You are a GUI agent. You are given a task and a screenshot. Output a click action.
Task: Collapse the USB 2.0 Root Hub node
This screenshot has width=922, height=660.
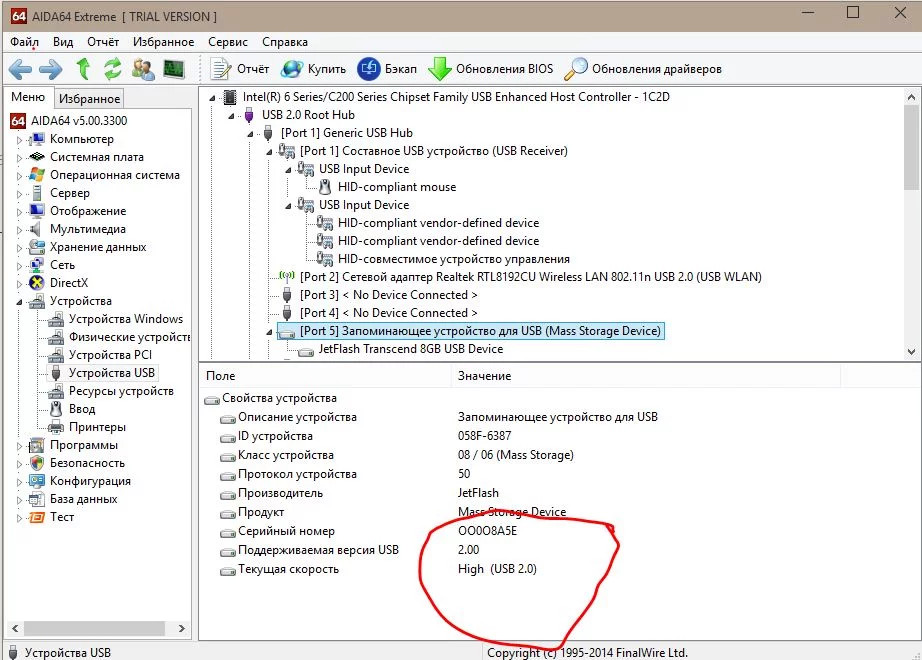pyautogui.click(x=232, y=116)
